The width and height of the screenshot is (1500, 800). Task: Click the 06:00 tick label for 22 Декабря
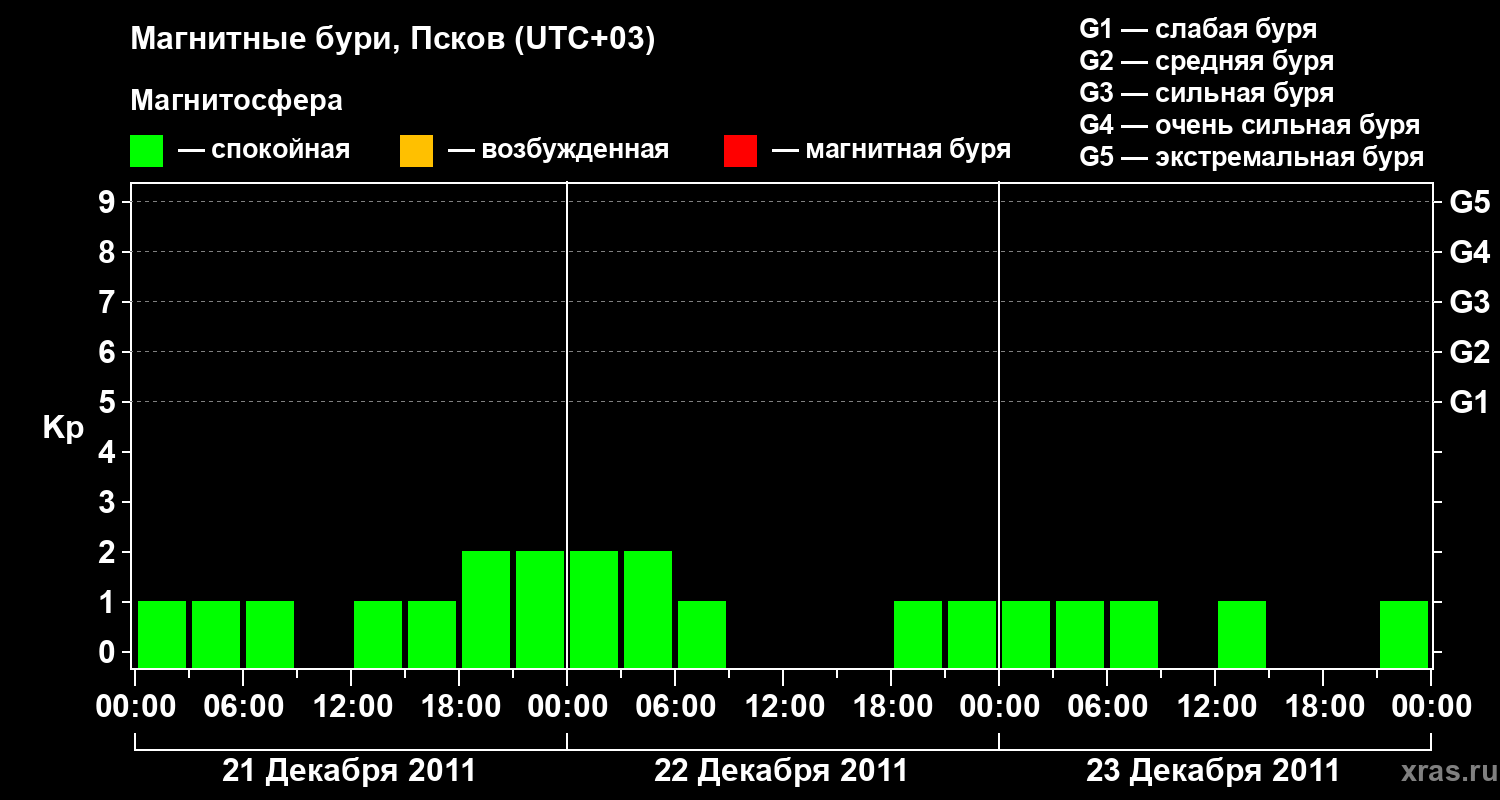click(x=675, y=706)
